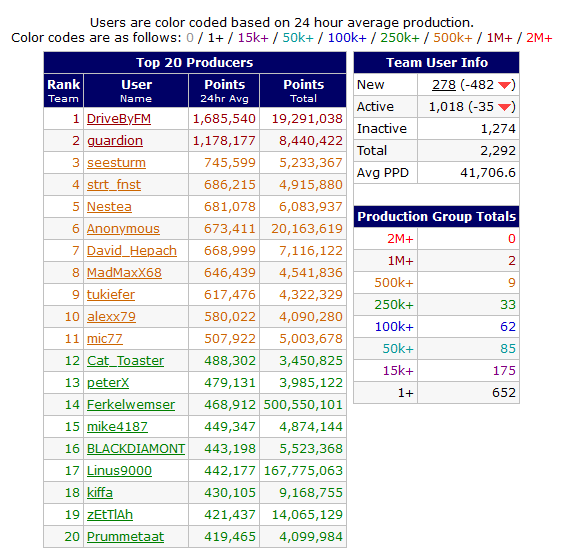Click the Points Total column header

pyautogui.click(x=303, y=91)
